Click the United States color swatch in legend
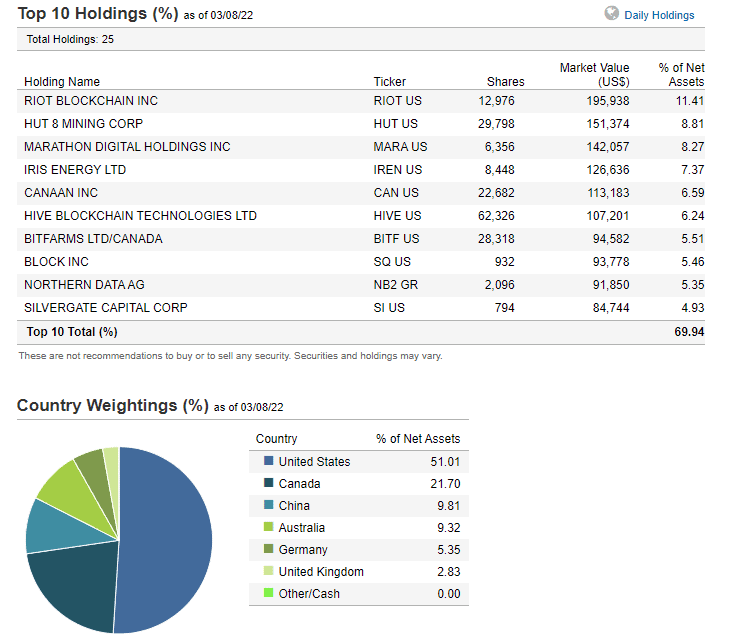This screenshot has width=743, height=638. pos(269,461)
